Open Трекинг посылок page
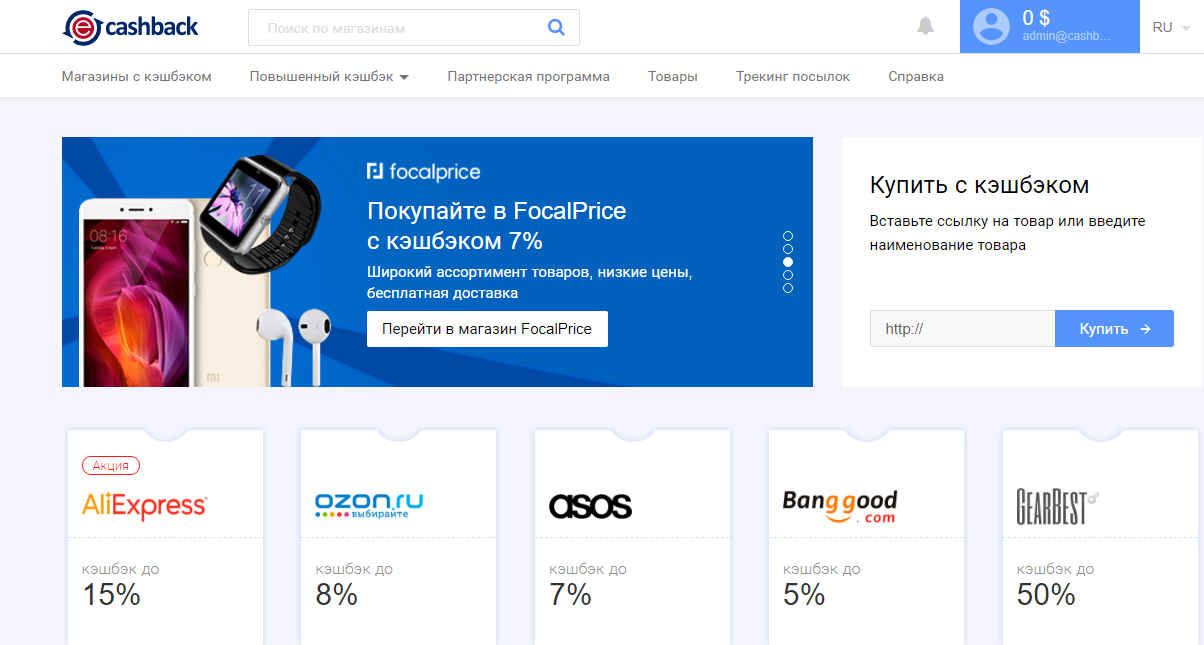The width and height of the screenshot is (1204, 645). pos(792,77)
